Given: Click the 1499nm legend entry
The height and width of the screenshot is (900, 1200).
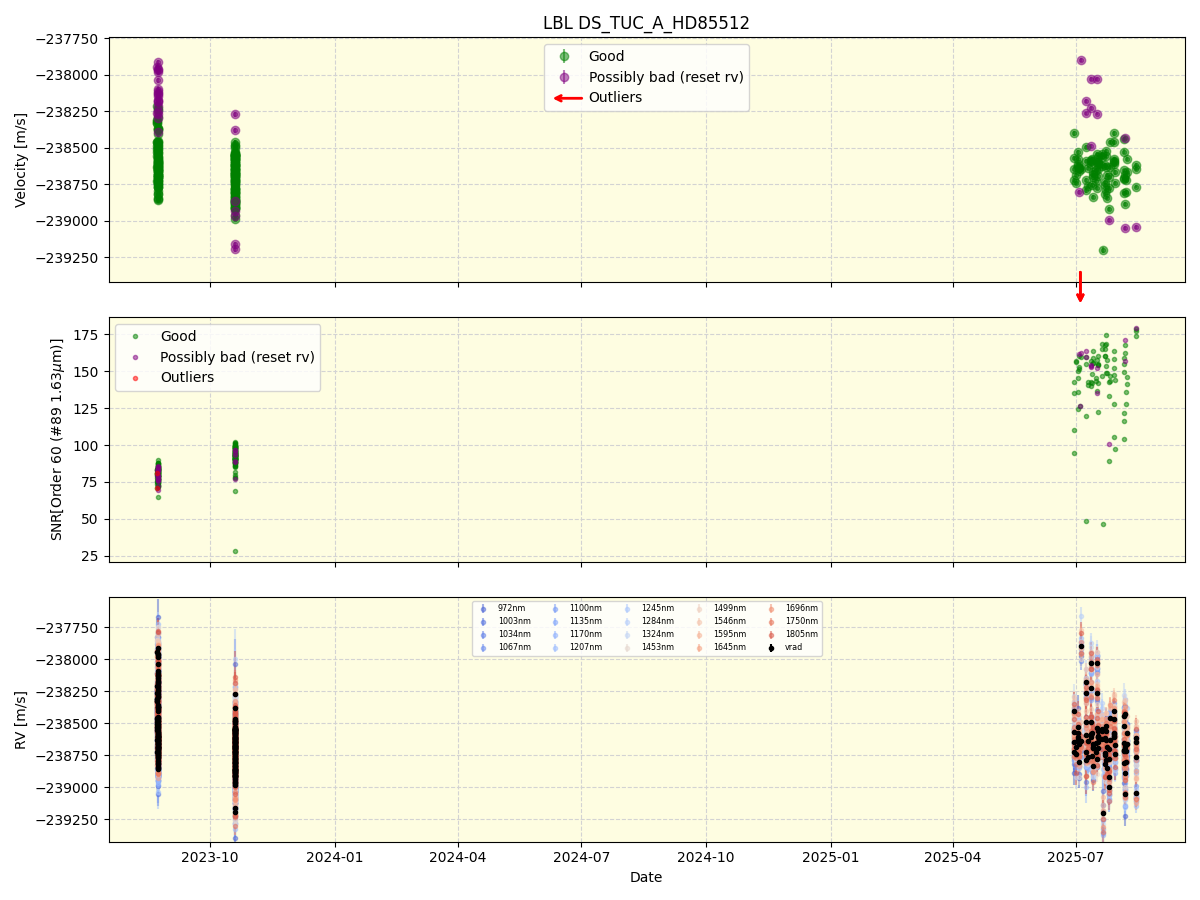Looking at the screenshot, I should point(730,608).
